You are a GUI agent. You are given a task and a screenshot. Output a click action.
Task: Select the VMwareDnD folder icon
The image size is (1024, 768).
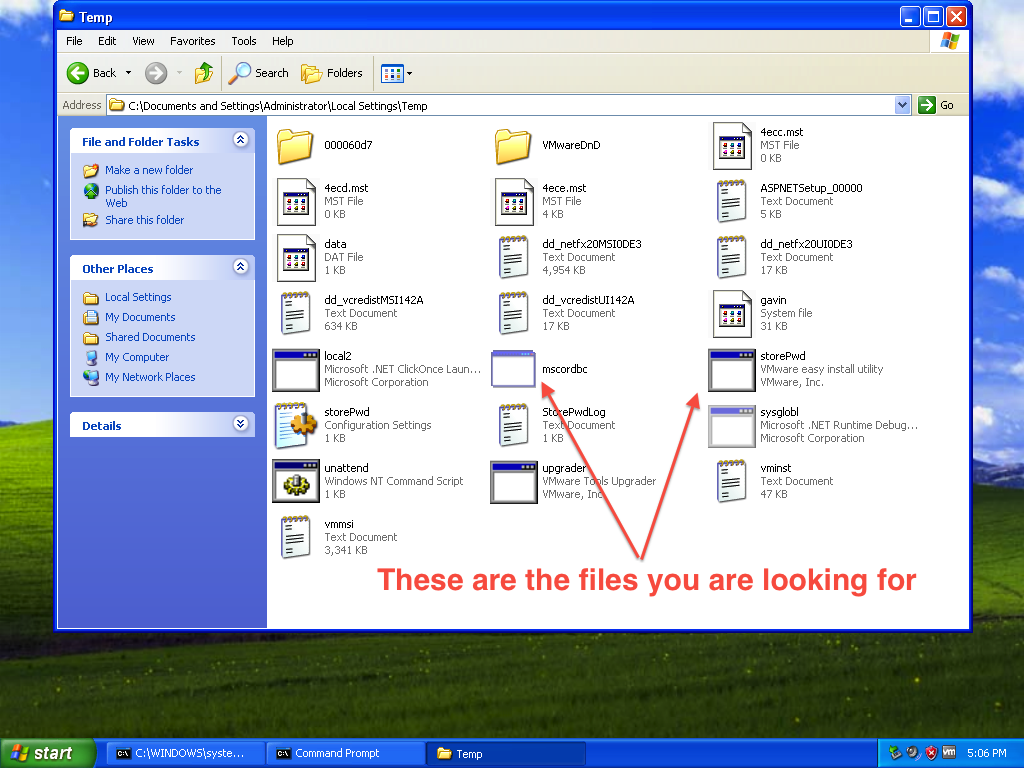(514, 145)
